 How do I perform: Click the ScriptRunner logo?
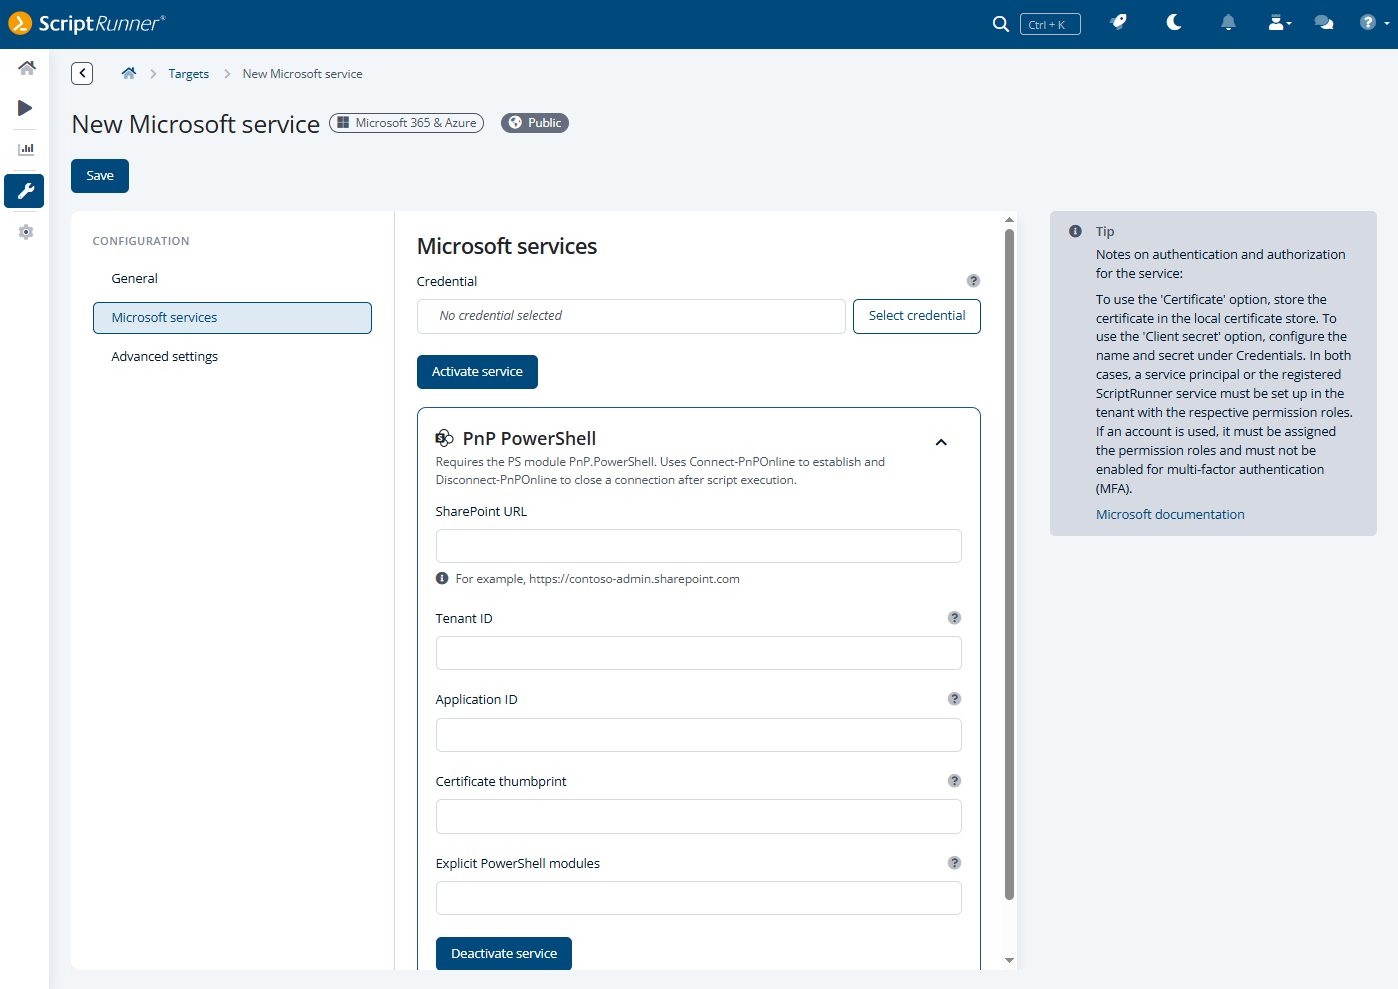tap(87, 23)
